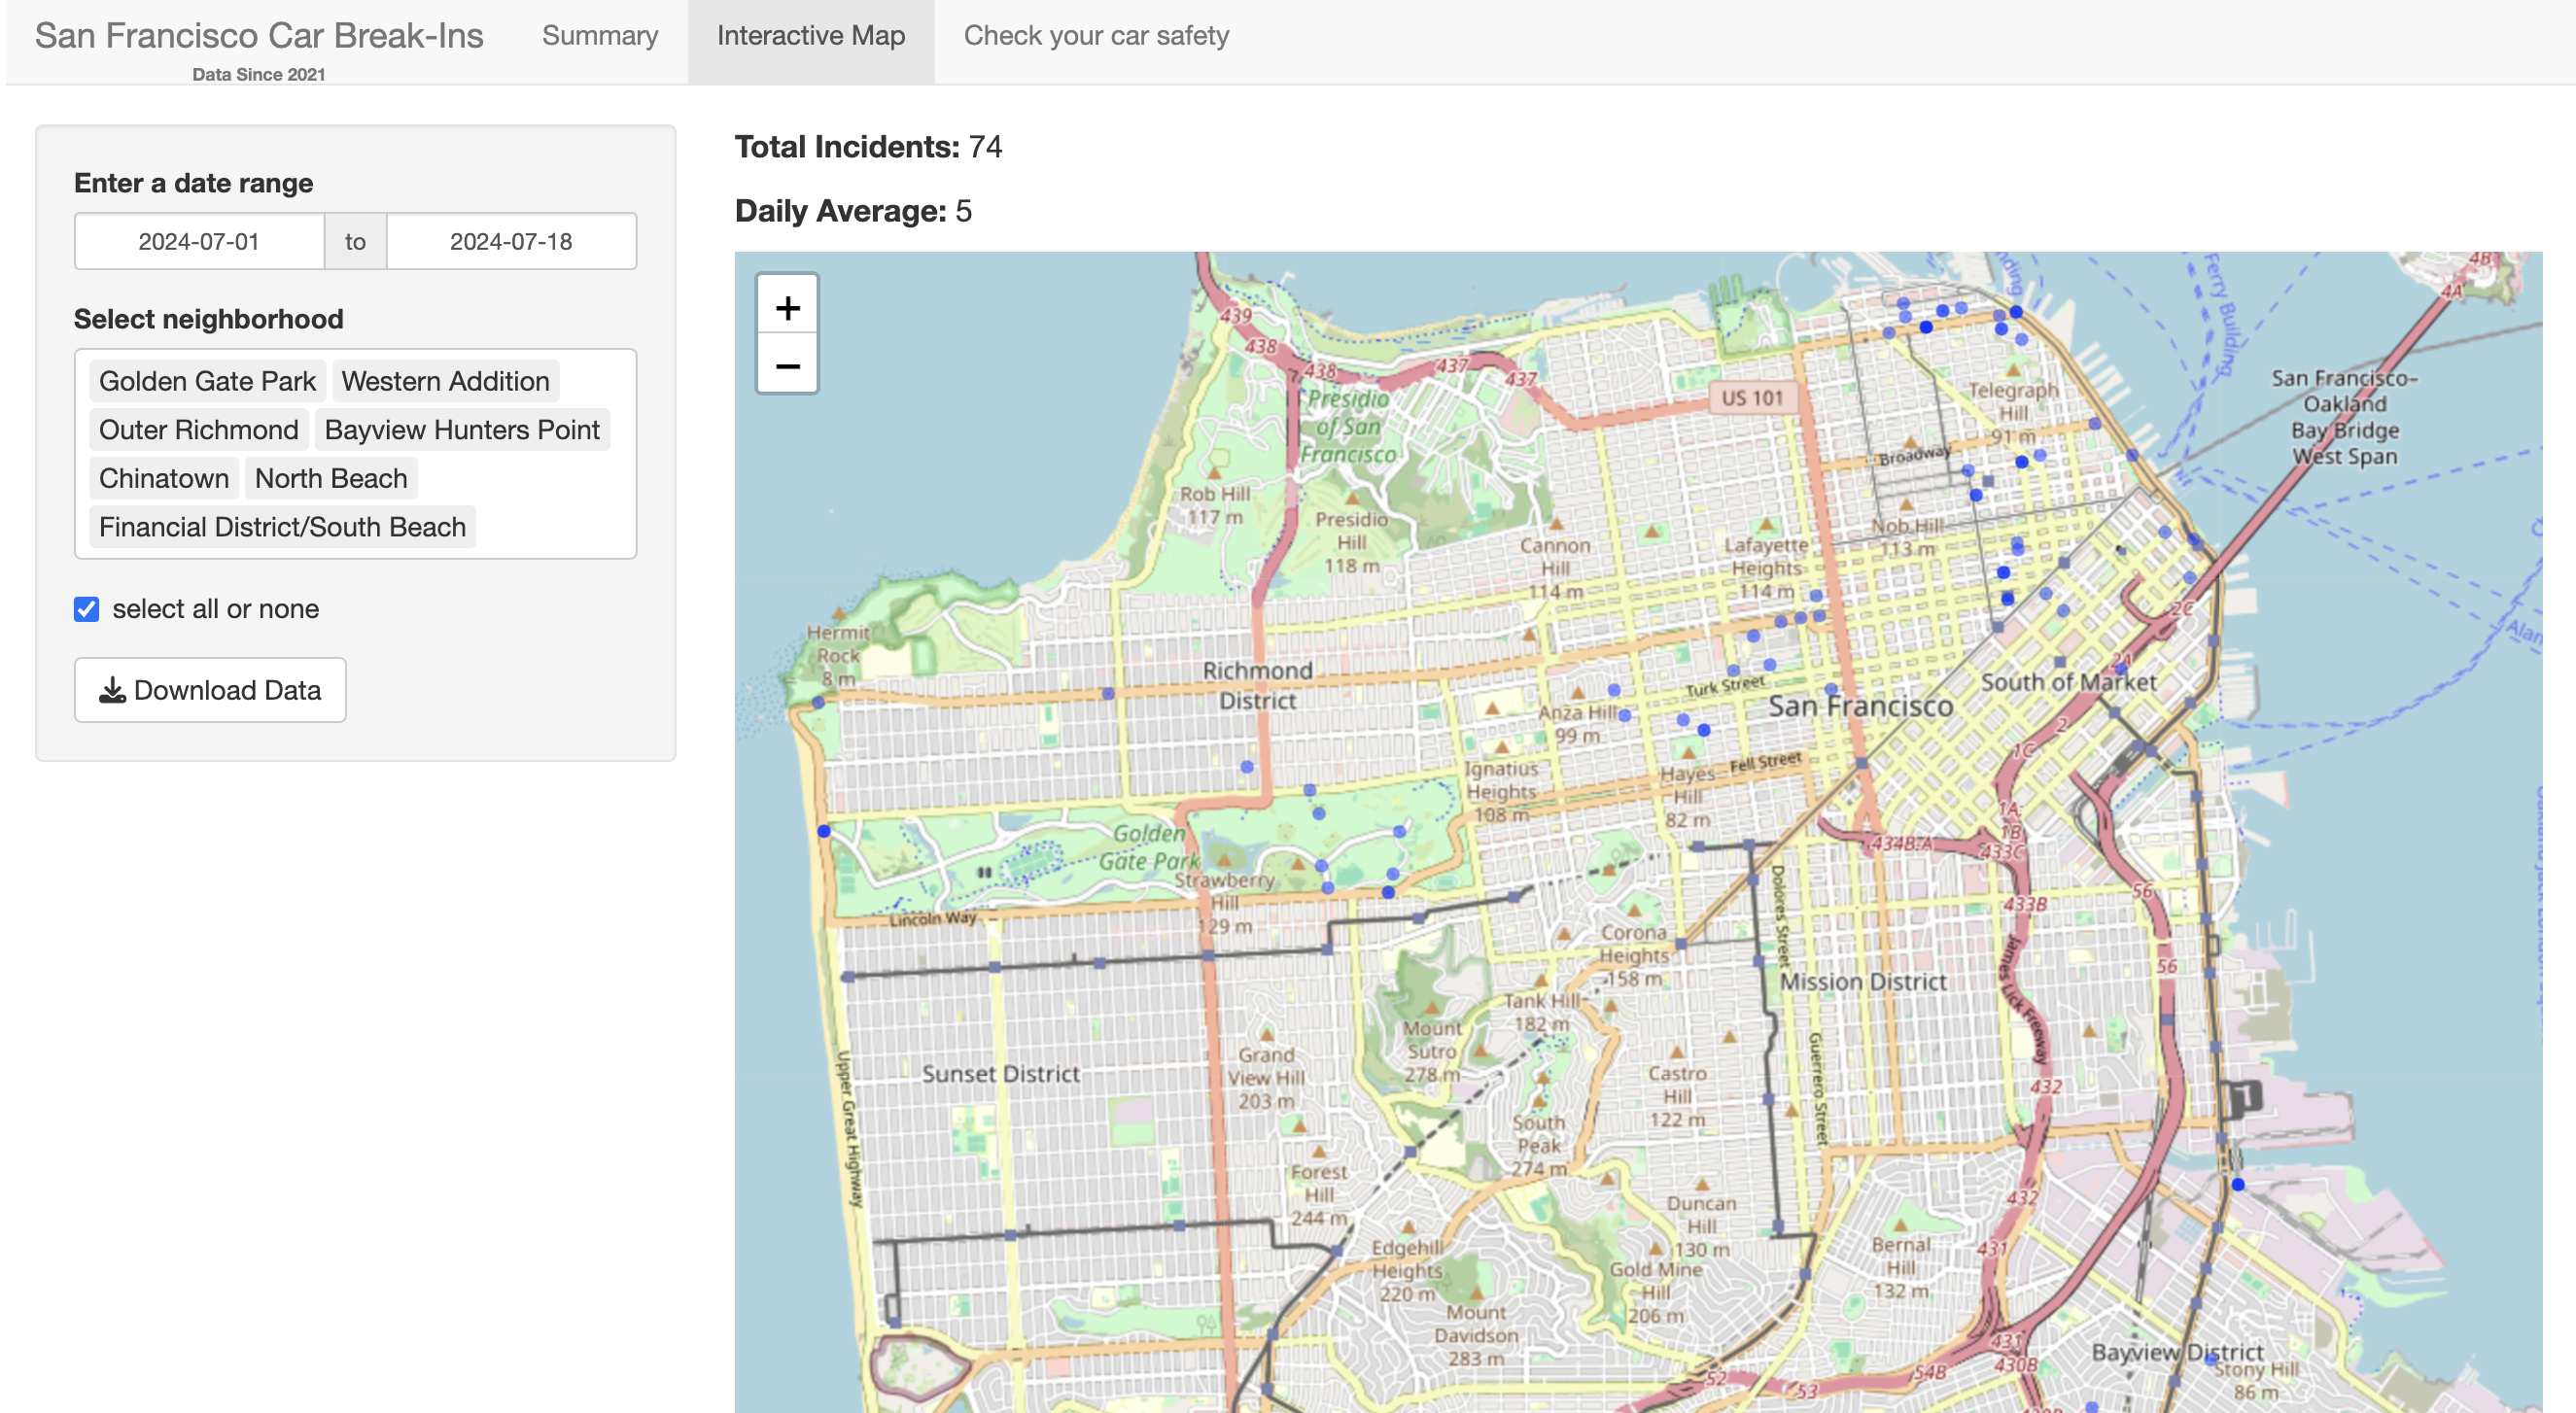This screenshot has width=2576, height=1413.
Task: Select the Chinatown neighborhood tag
Action: point(164,478)
